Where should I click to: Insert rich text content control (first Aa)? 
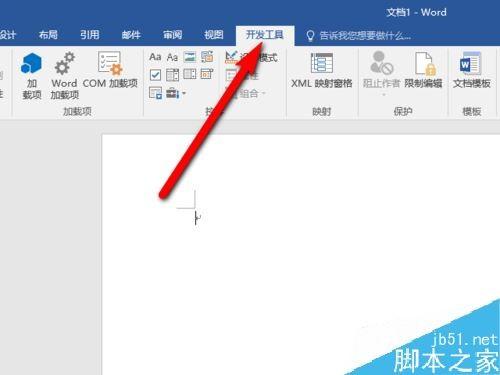155,57
